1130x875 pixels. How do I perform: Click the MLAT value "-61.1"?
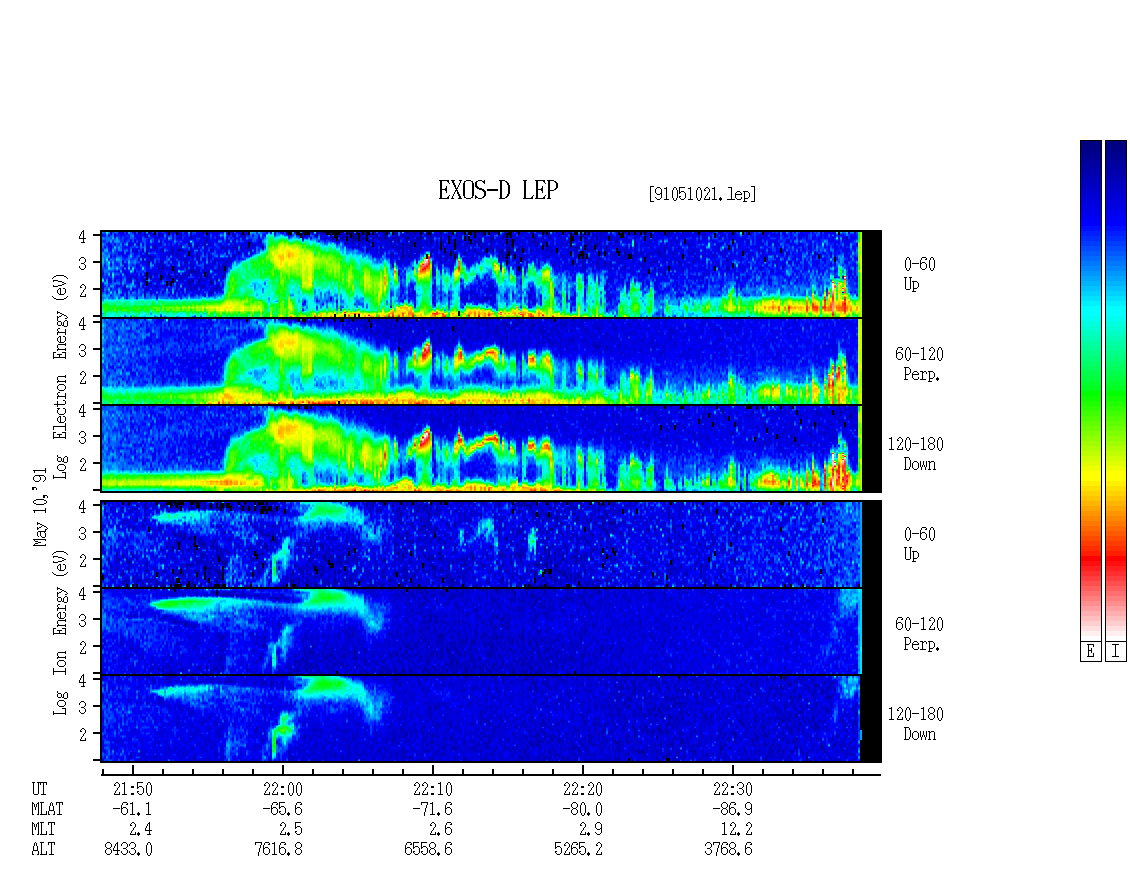click(132, 809)
